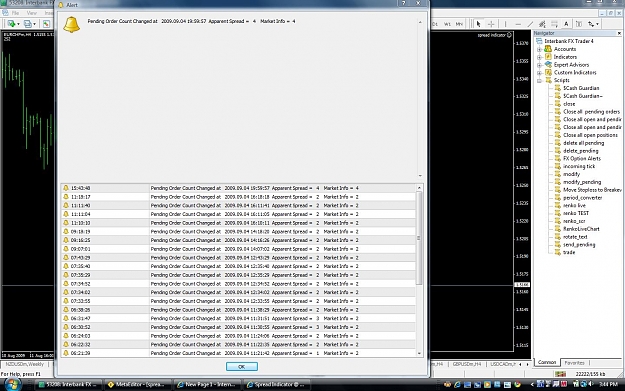The image size is (625, 391).
Task: Select the 'close' script
Action: 569,104
